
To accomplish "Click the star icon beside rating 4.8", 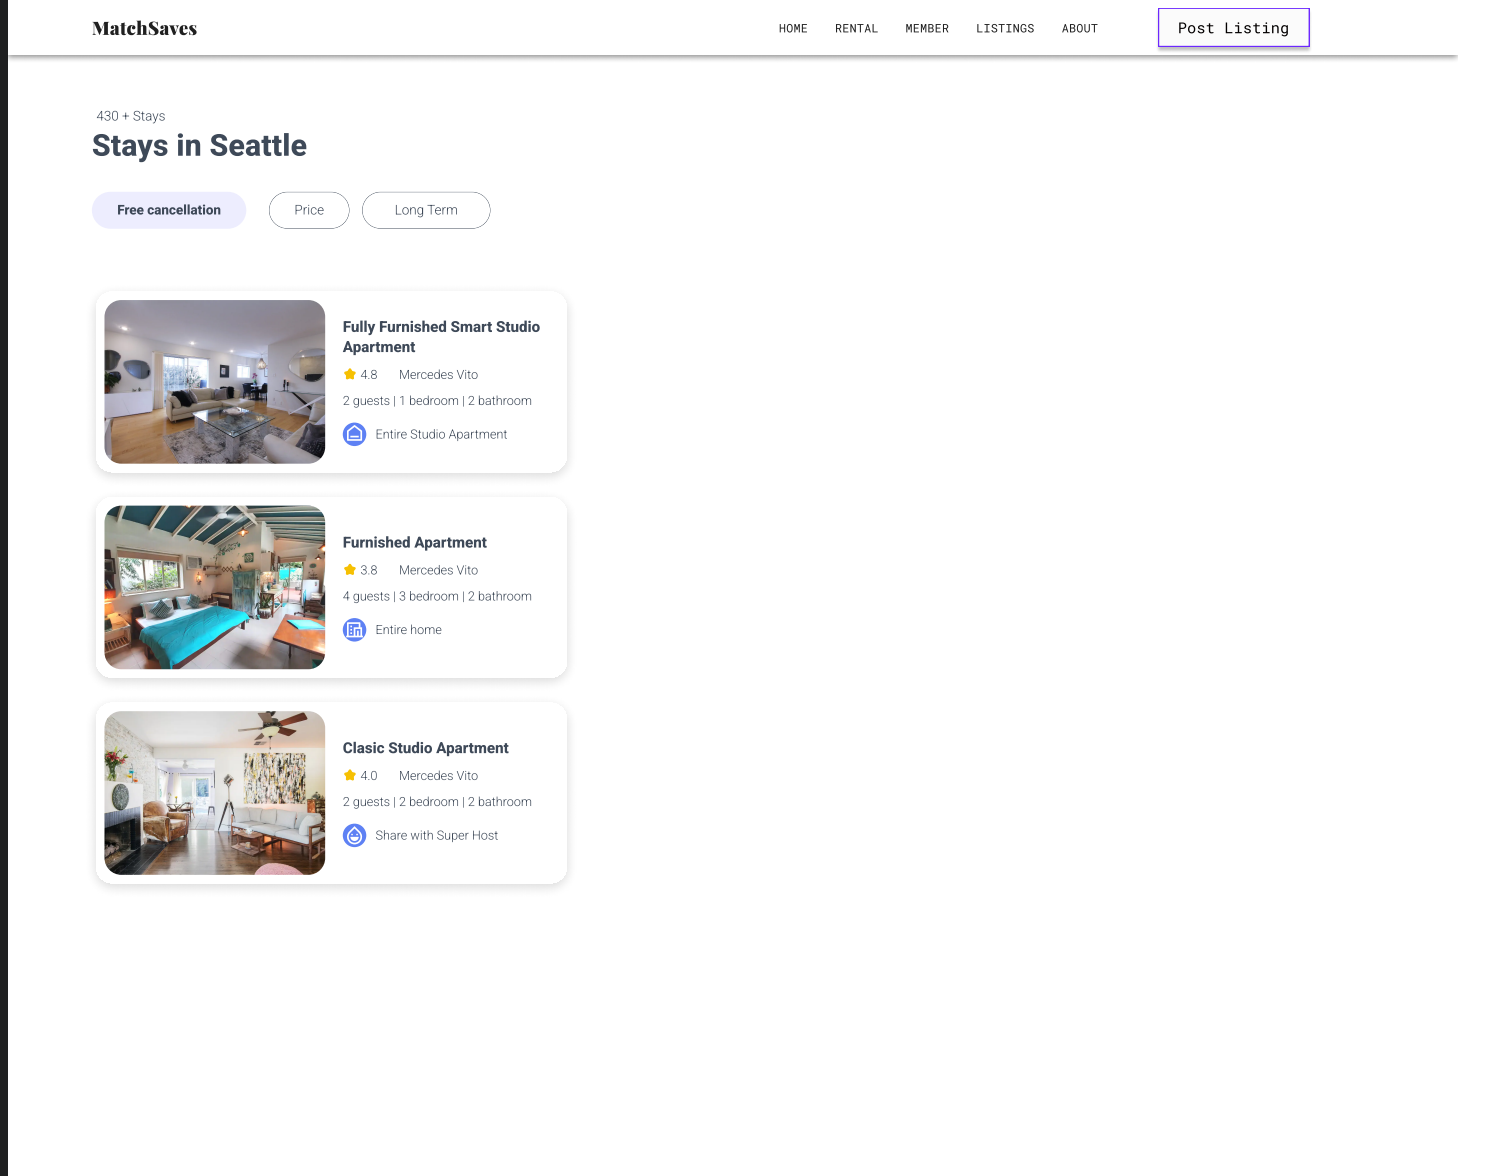I will click(x=350, y=374).
